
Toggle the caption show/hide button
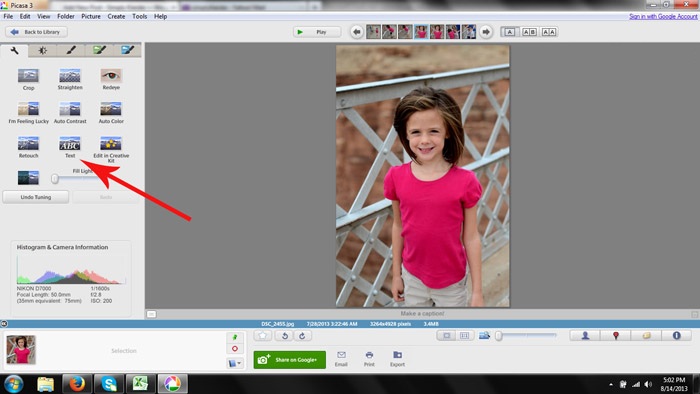tap(151, 314)
